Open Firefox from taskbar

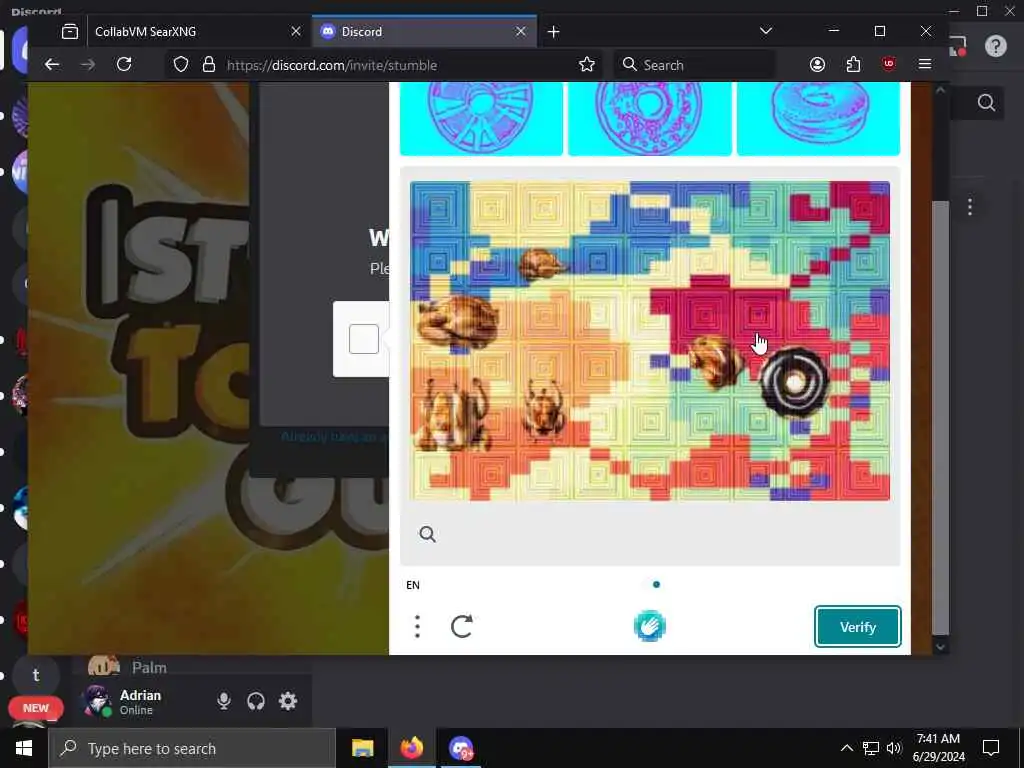point(411,748)
